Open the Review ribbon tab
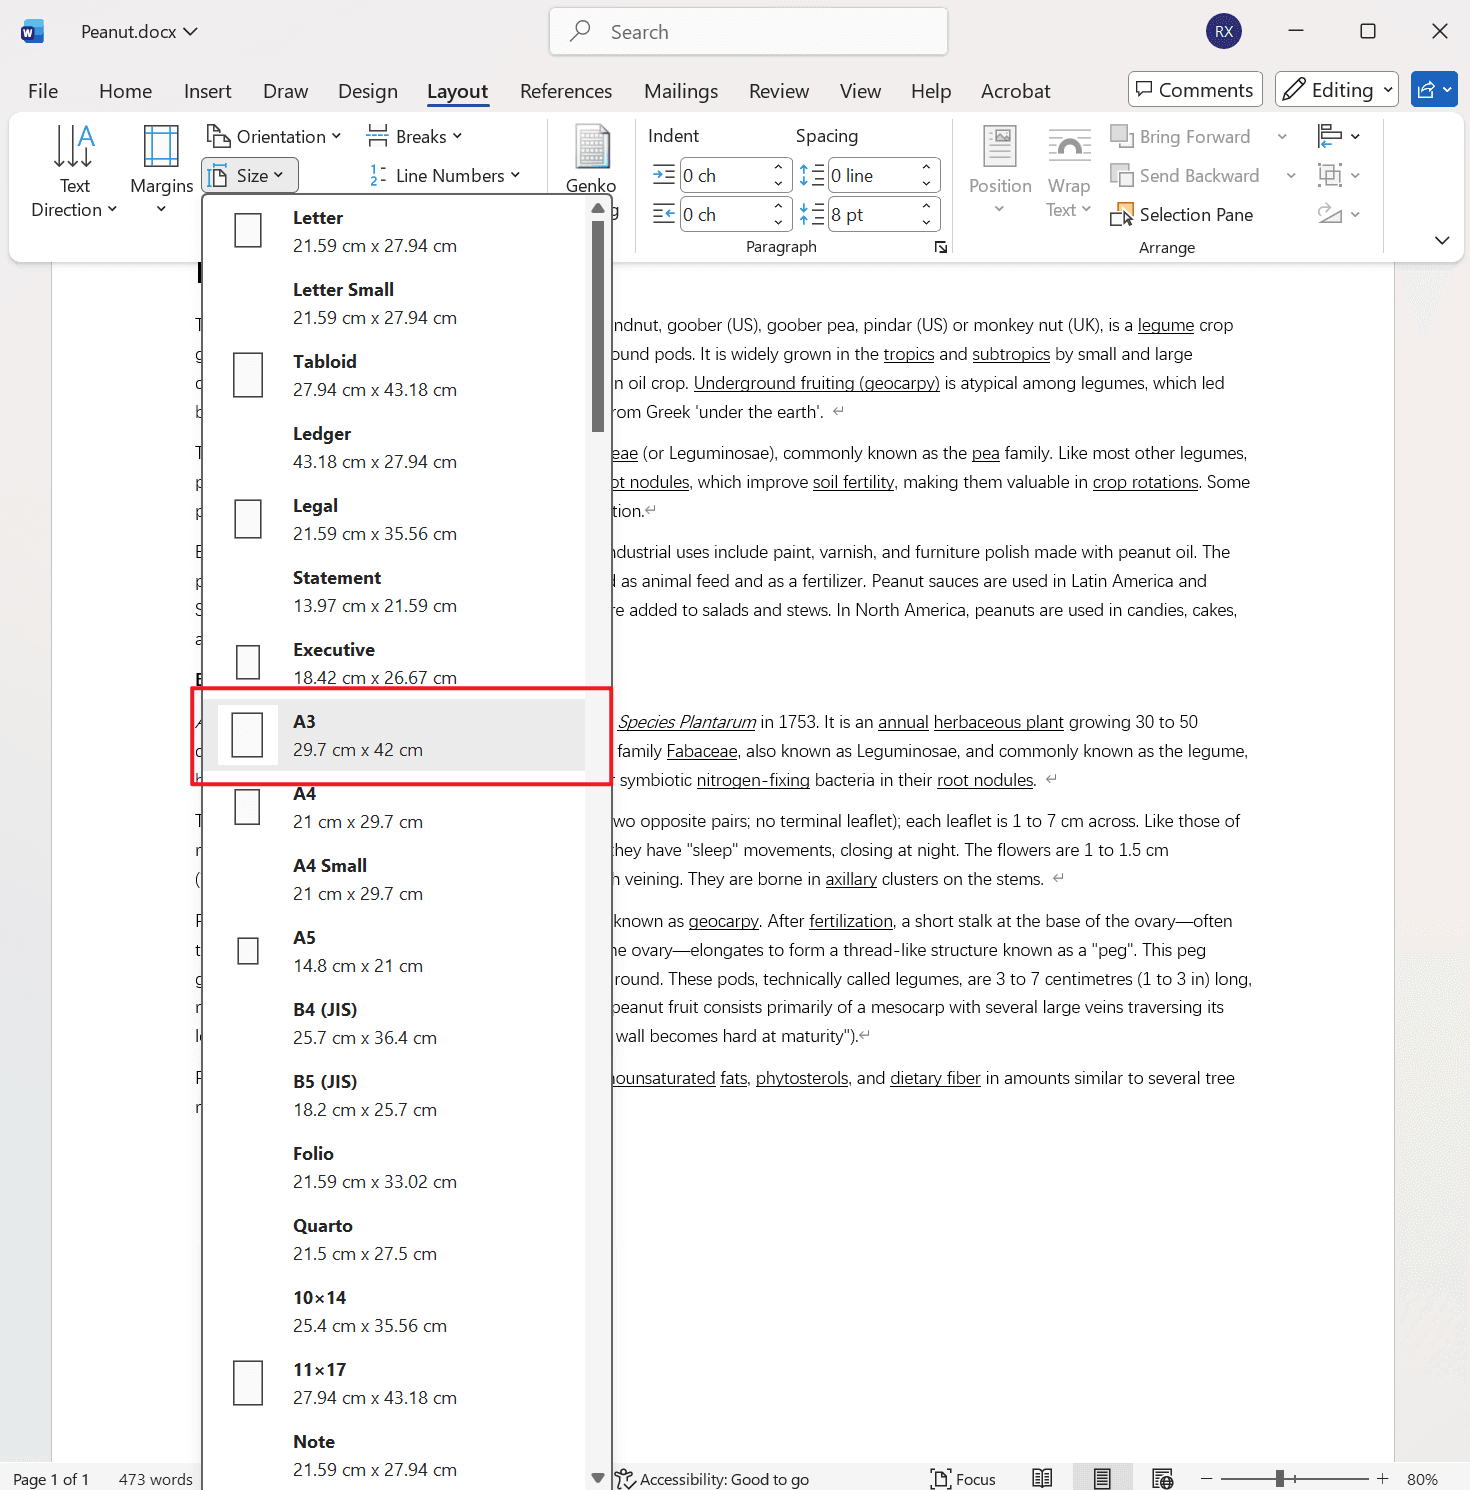This screenshot has height=1490, width=1470. (779, 91)
